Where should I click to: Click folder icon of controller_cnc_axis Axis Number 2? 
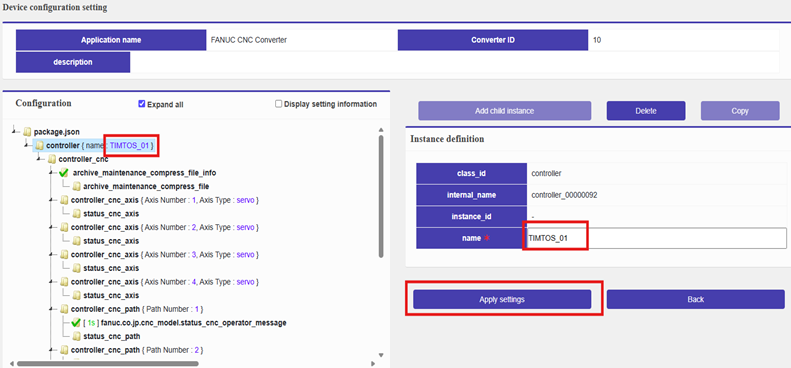pos(64,228)
